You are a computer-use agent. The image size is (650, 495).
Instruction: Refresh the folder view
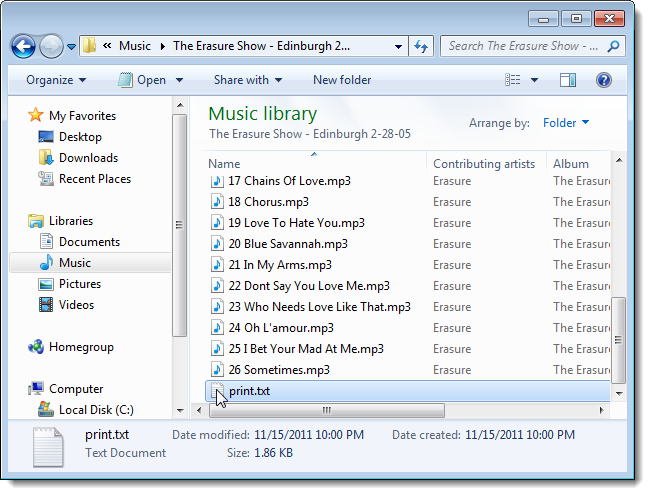(421, 46)
